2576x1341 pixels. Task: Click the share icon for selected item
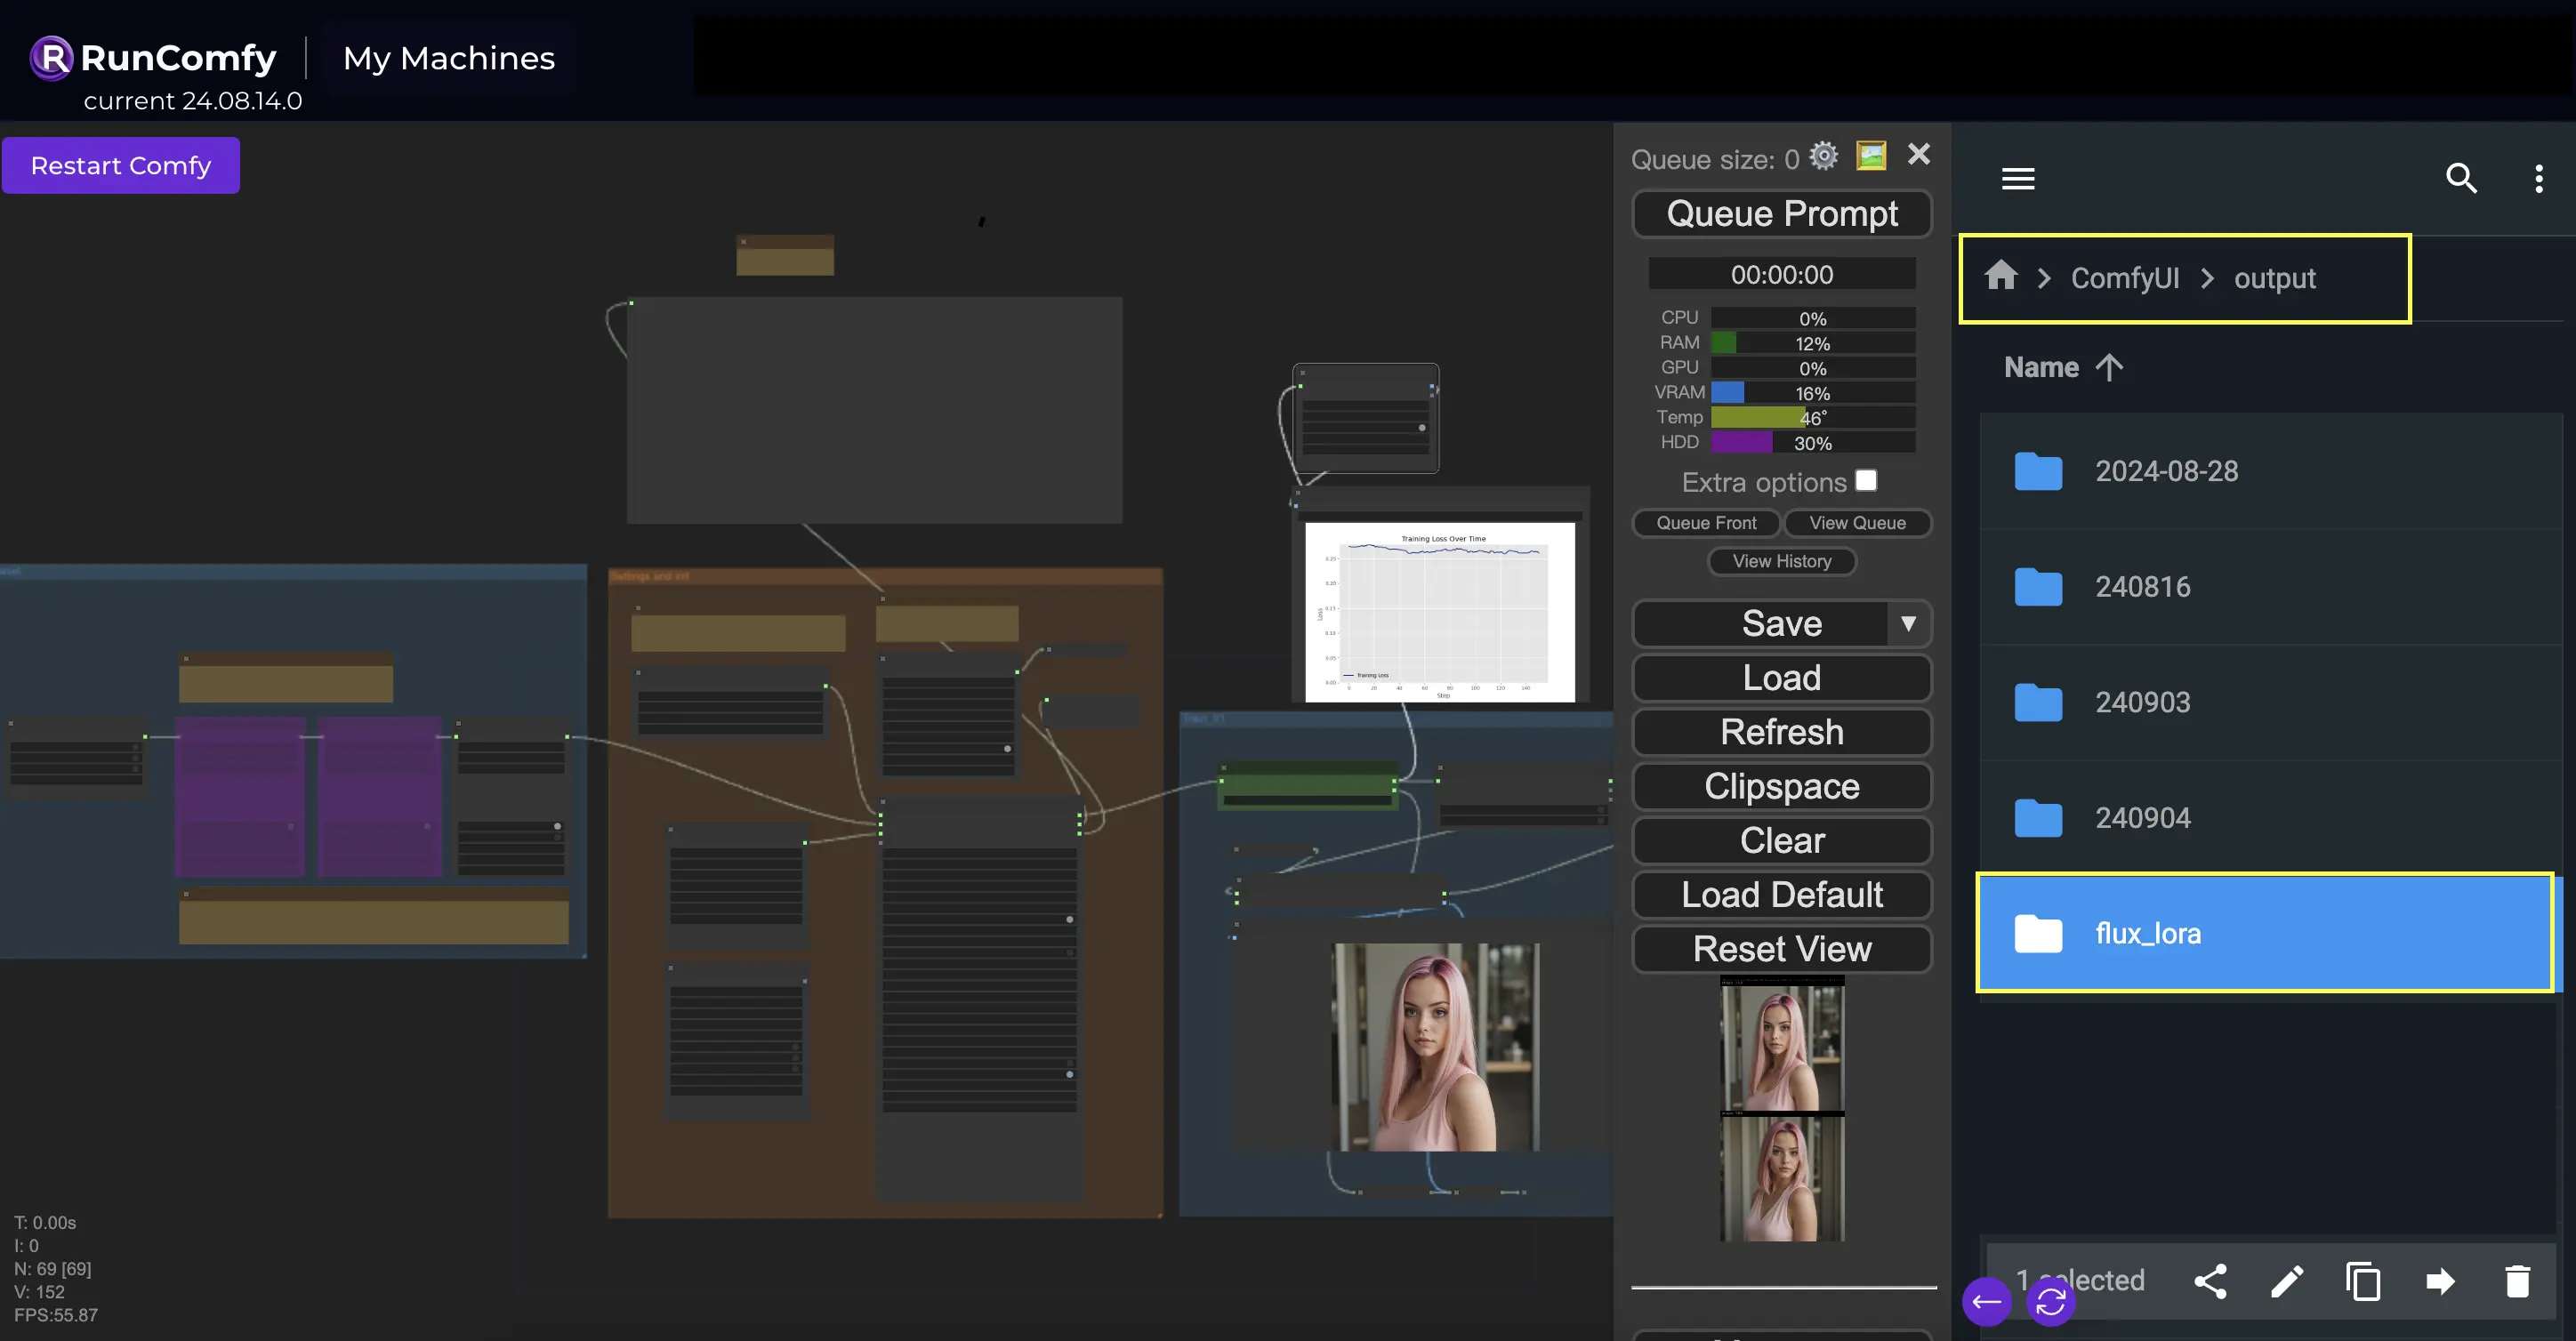pyautogui.click(x=2211, y=1280)
